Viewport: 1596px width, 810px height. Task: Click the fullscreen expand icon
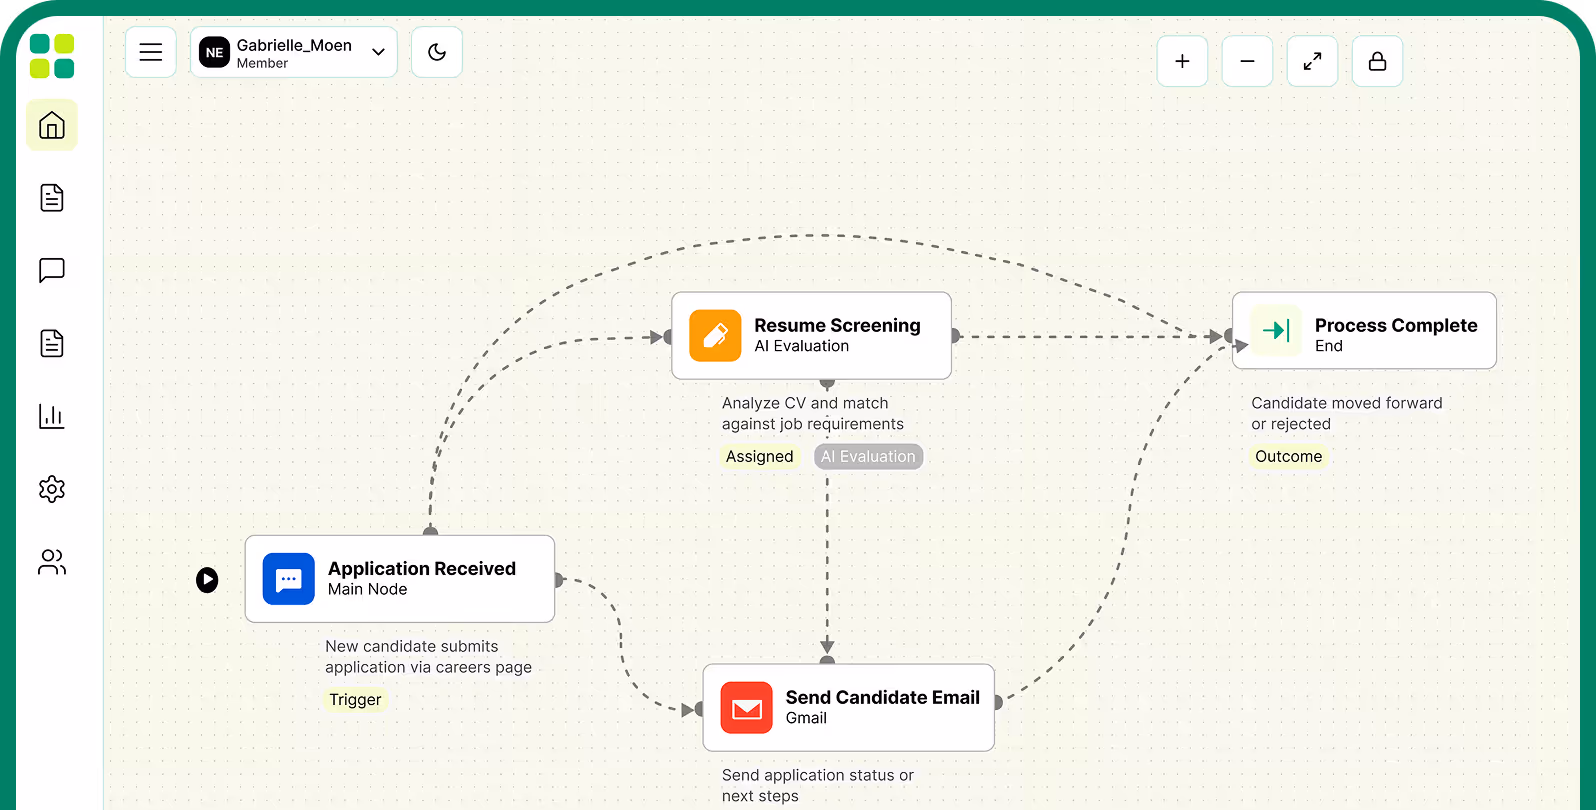point(1312,61)
